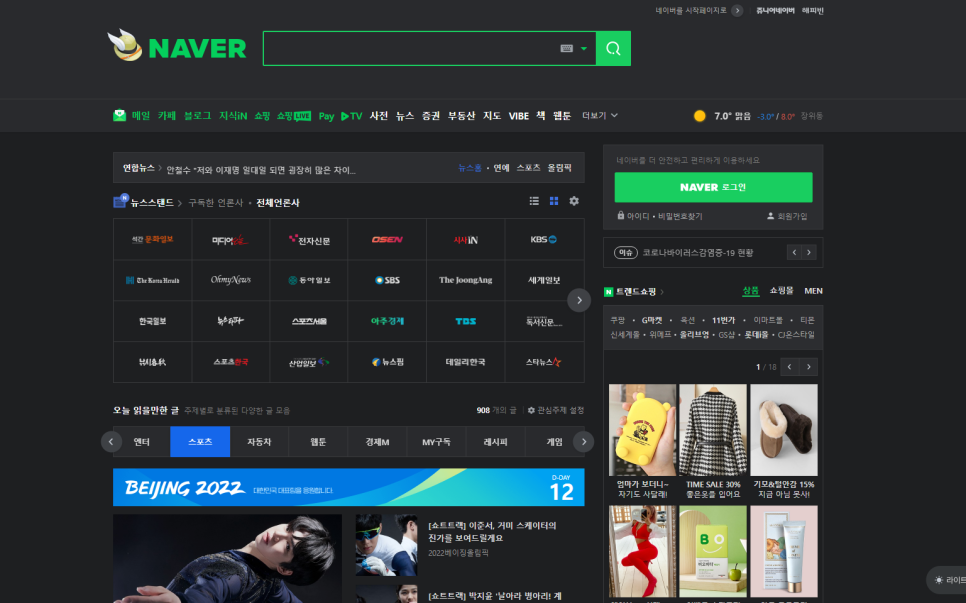The width and height of the screenshot is (966, 603).
Task: Select the 레시피 topic tab
Action: coord(495,442)
